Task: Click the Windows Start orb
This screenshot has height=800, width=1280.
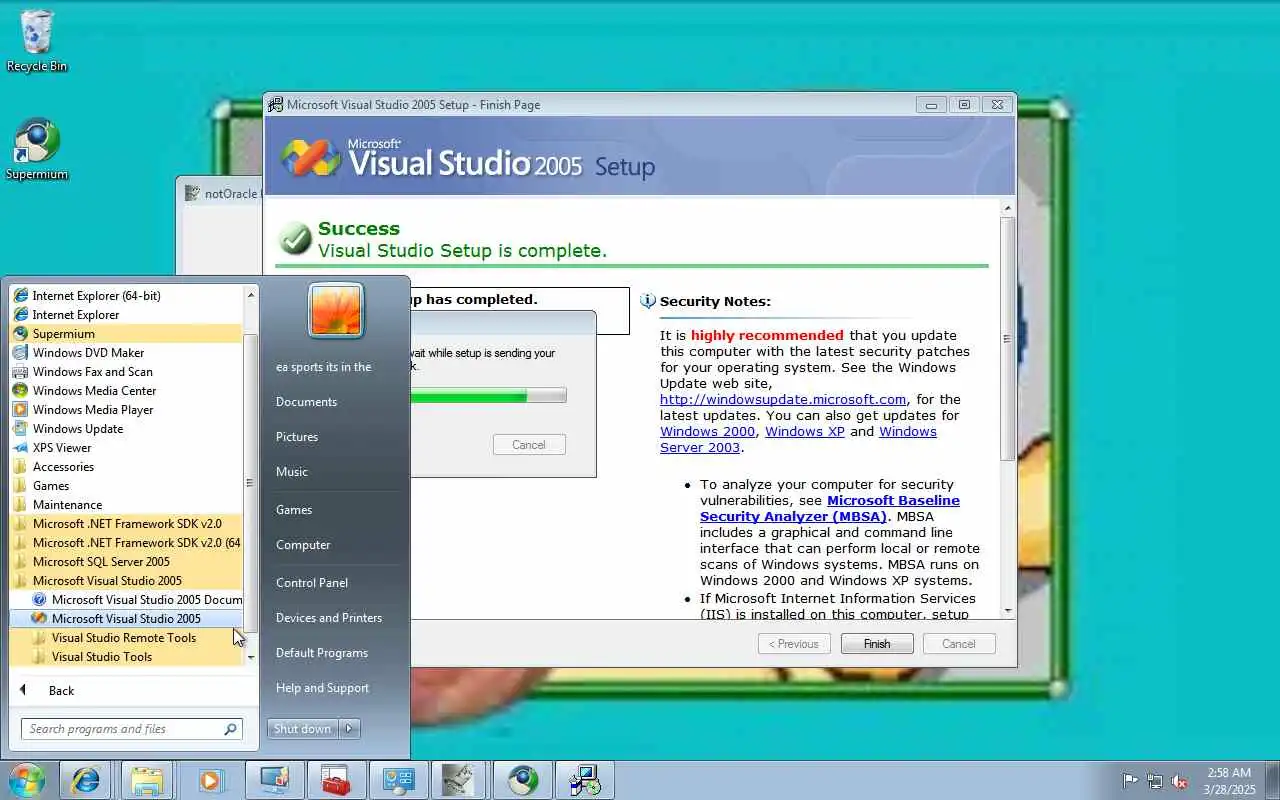Action: (x=27, y=780)
